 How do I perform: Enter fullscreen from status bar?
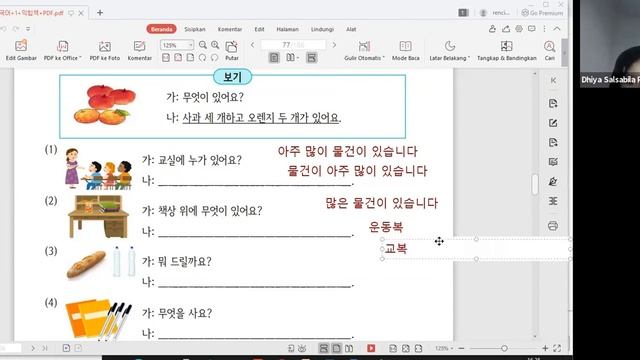(x=557, y=348)
